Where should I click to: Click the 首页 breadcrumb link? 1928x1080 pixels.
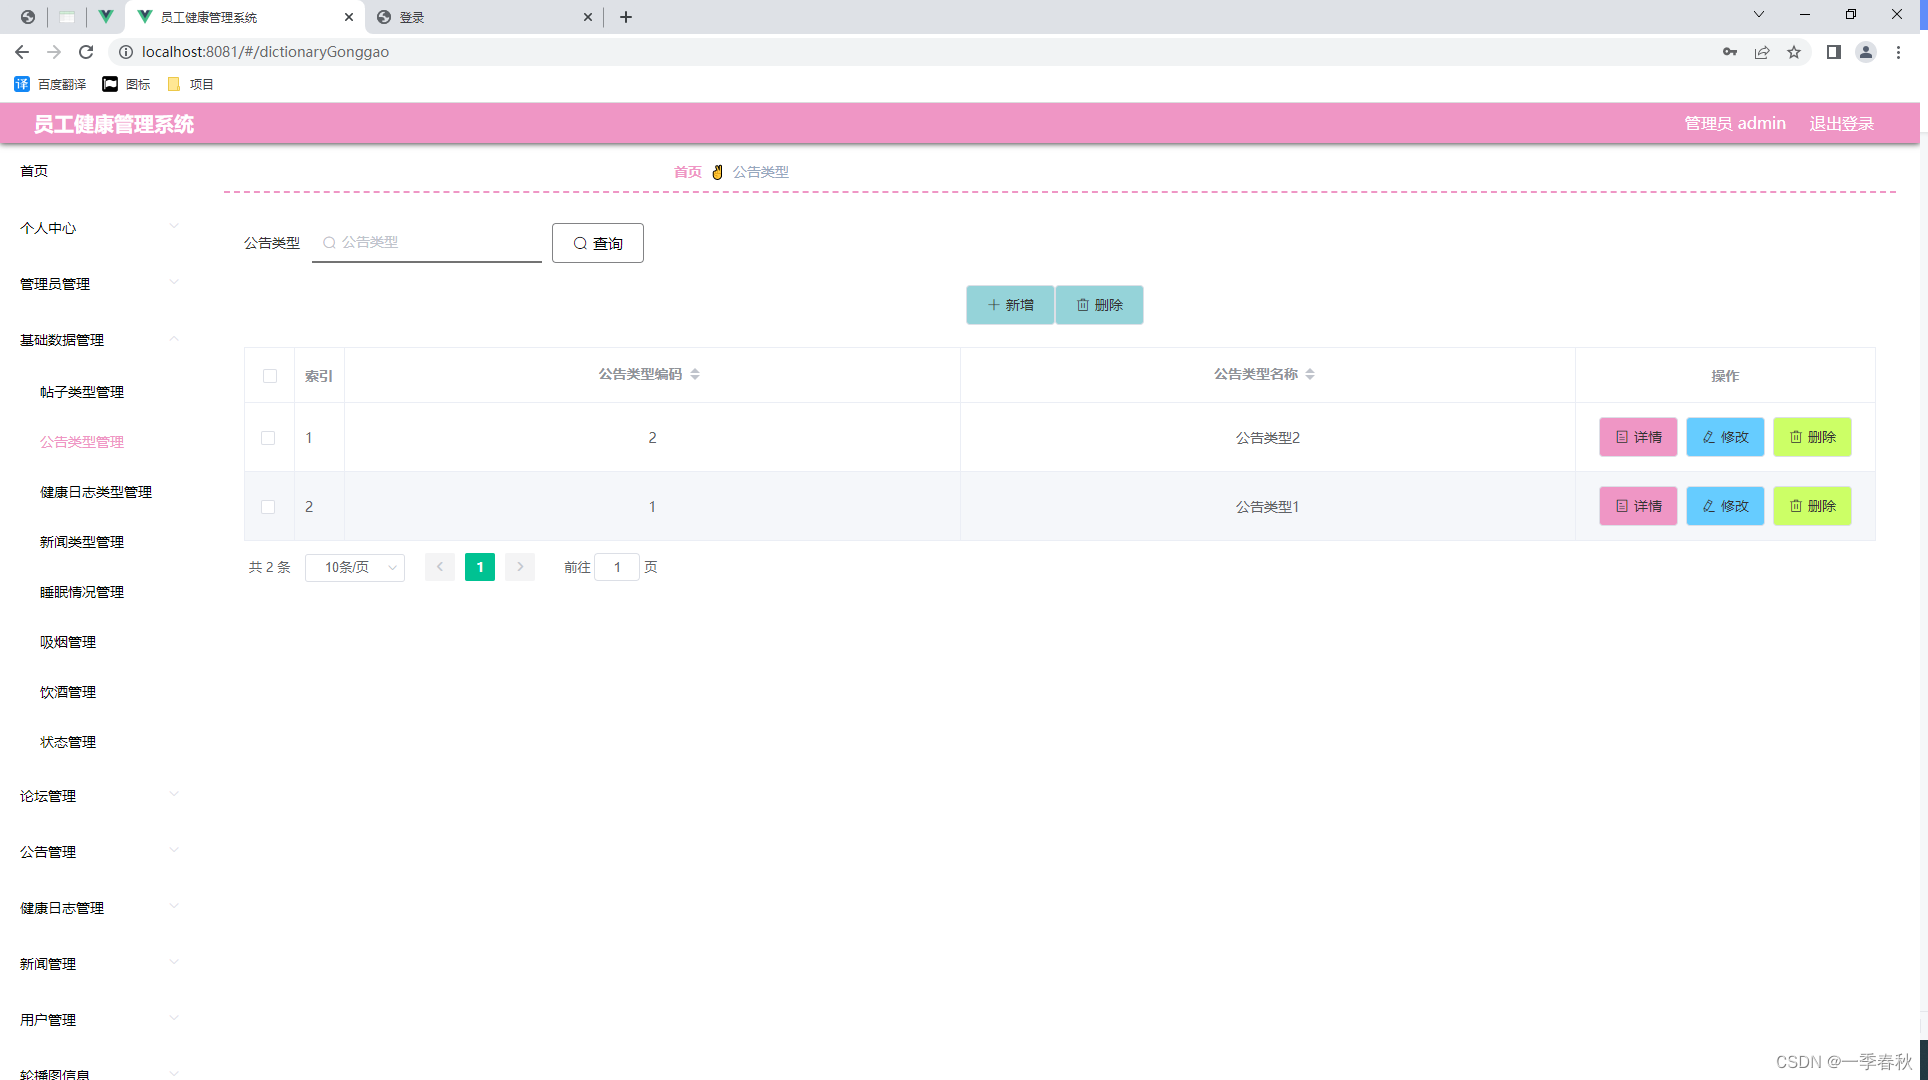pos(687,171)
